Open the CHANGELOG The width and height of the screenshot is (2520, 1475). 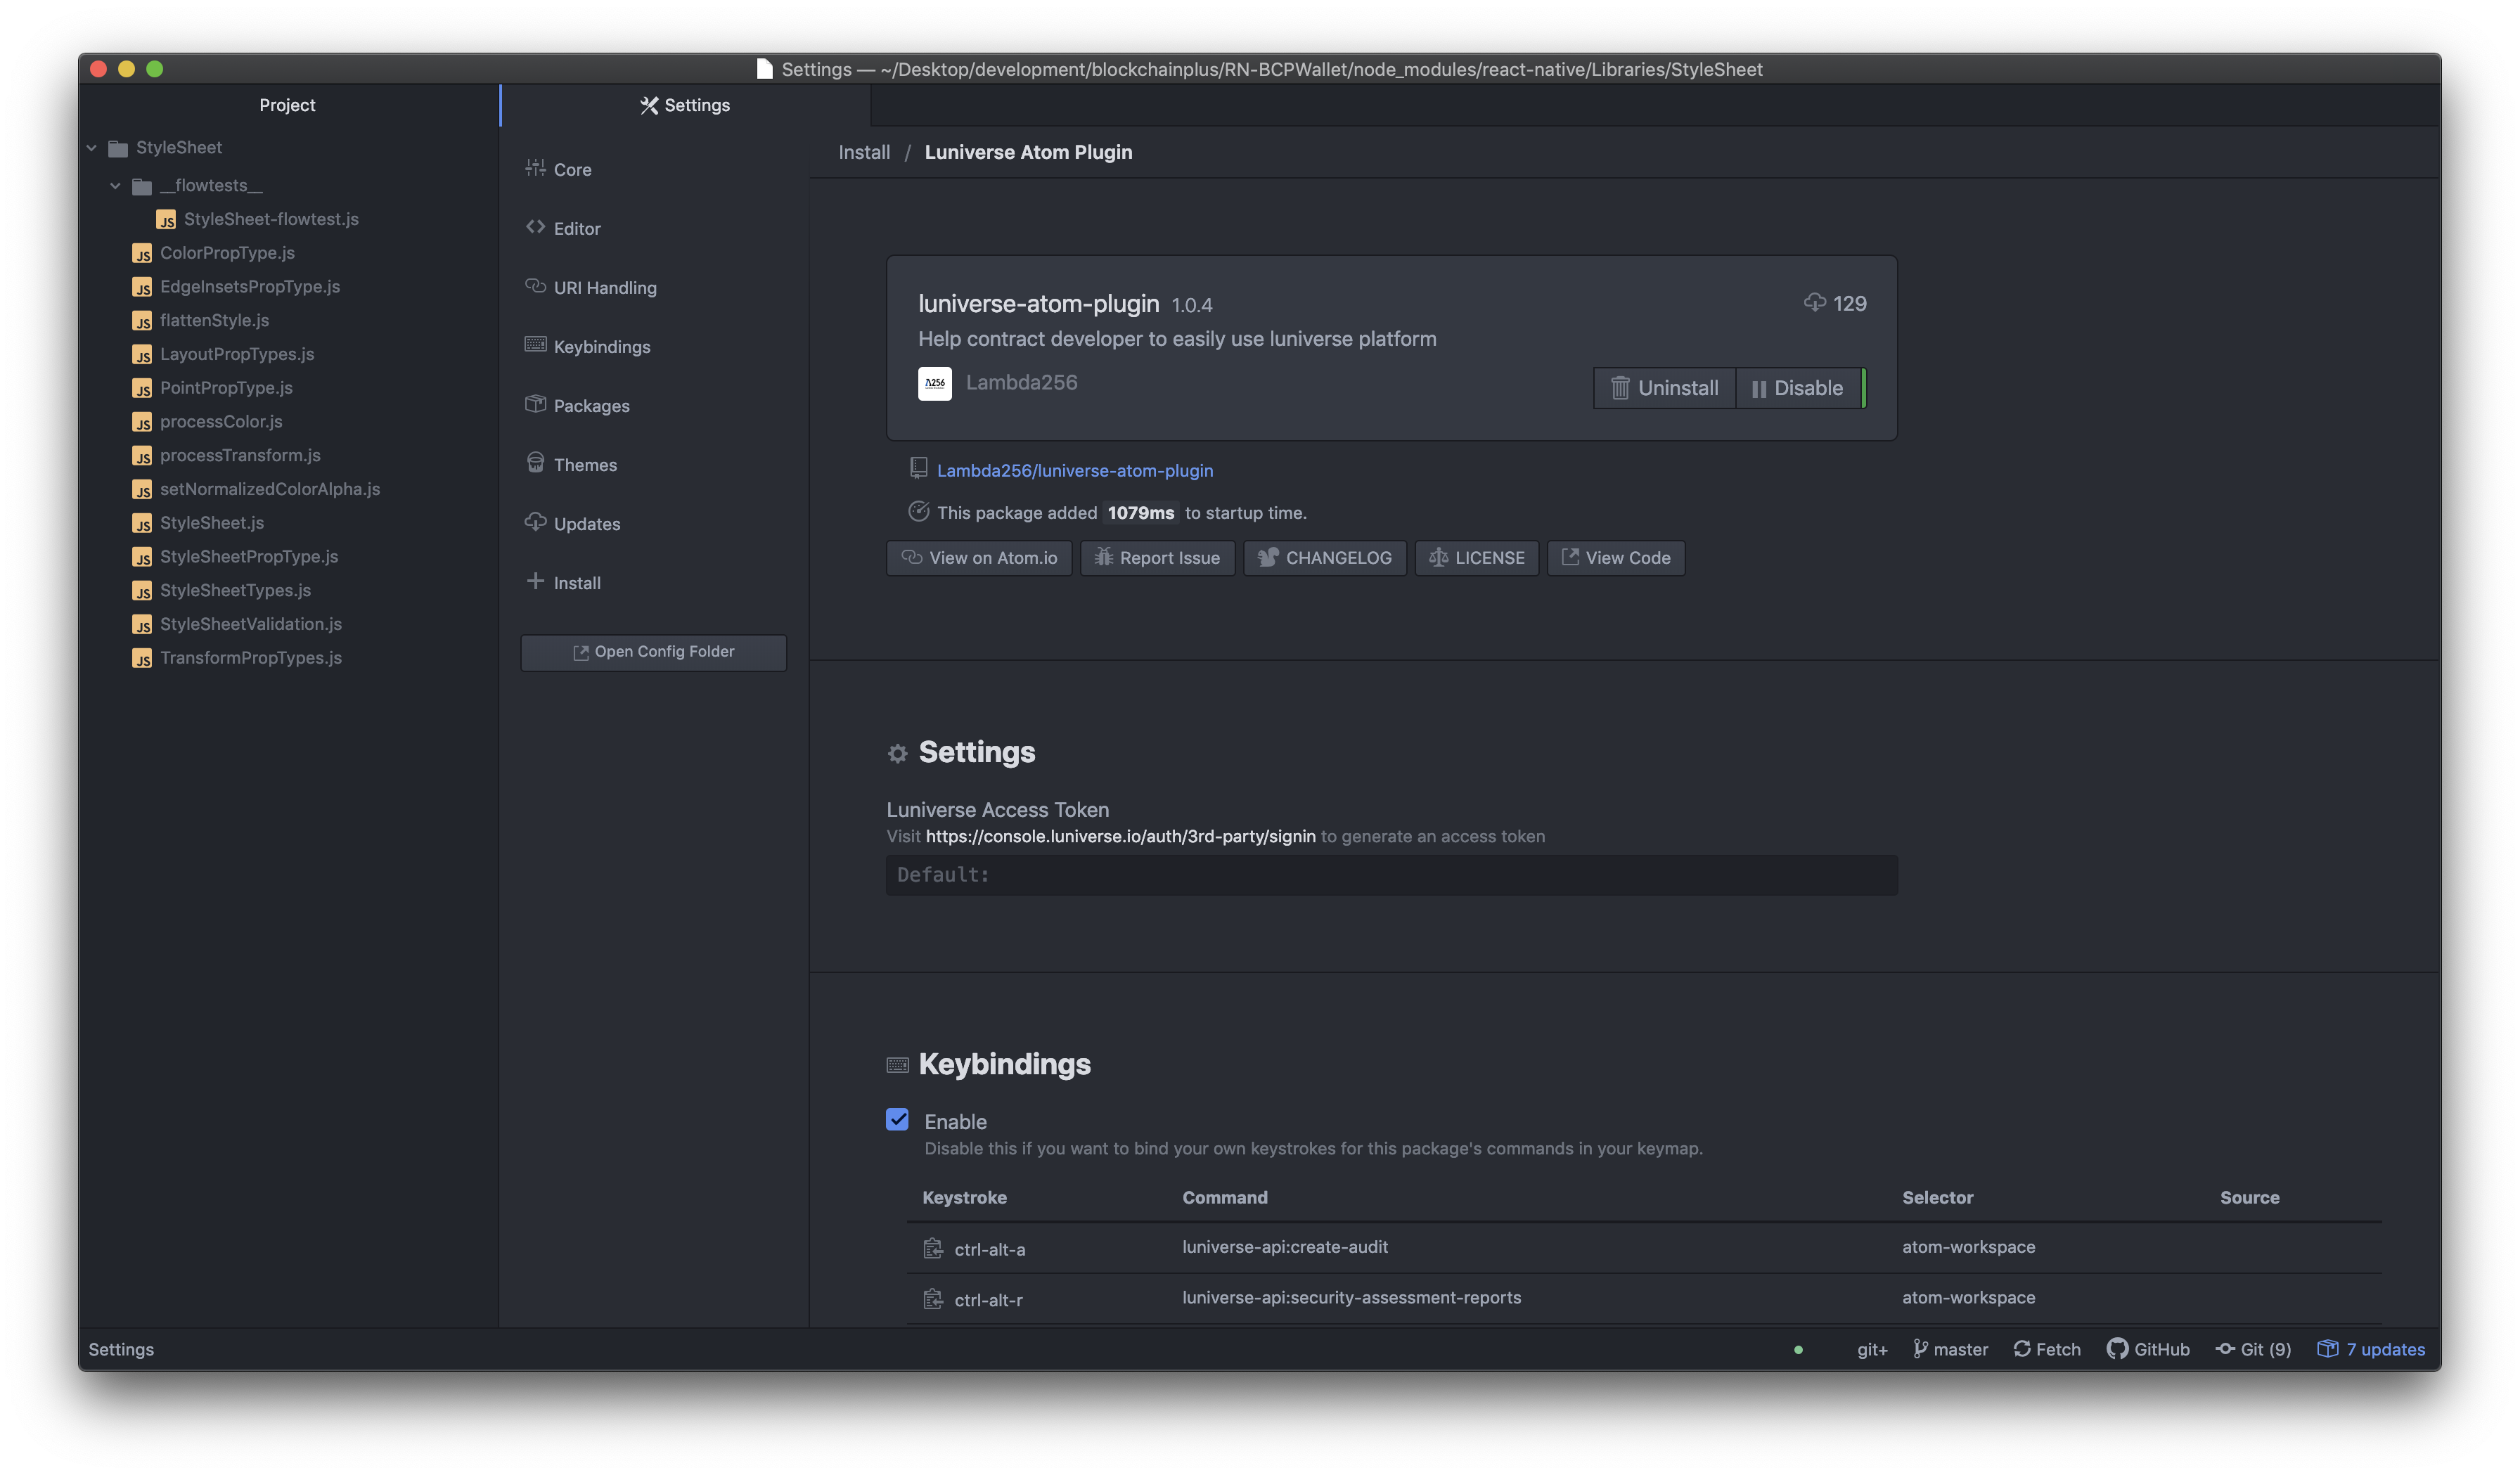[1325, 558]
